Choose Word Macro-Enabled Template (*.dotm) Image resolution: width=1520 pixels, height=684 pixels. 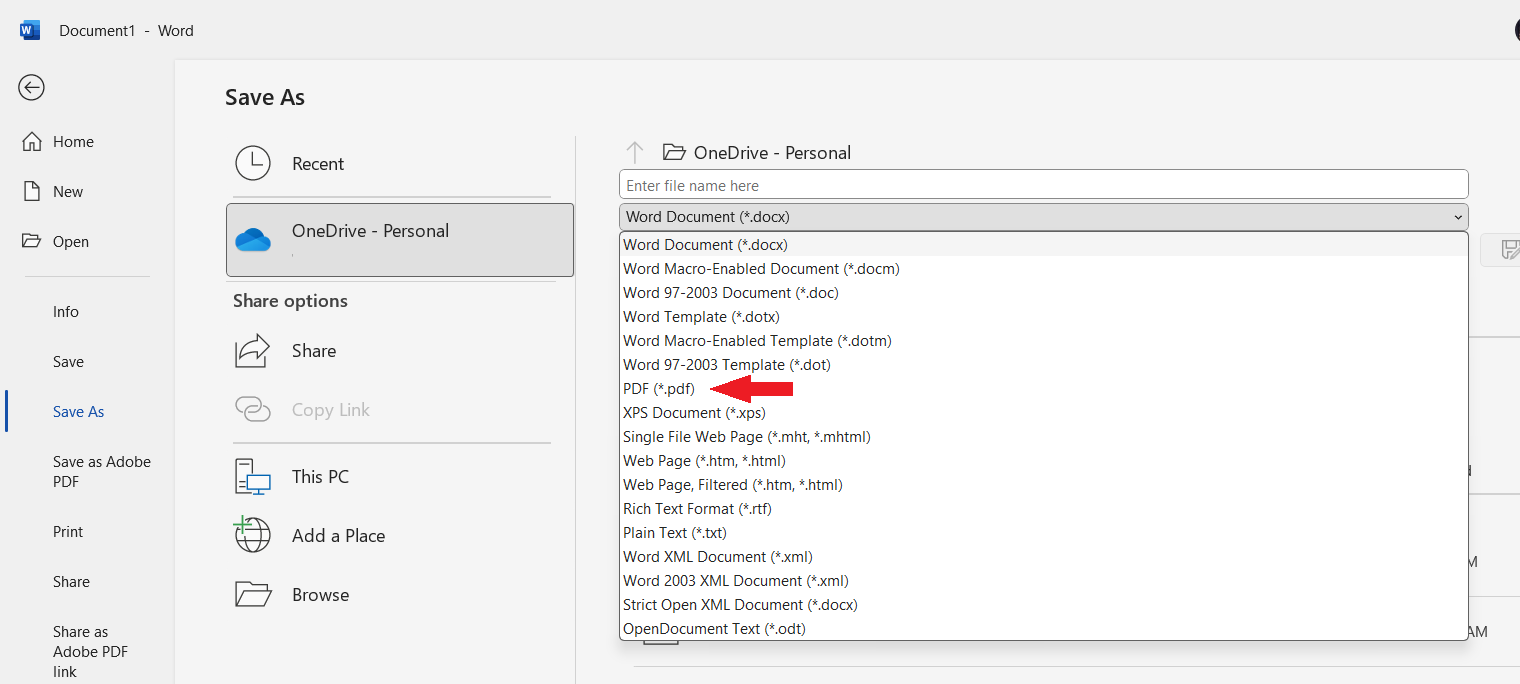[x=1043, y=340]
